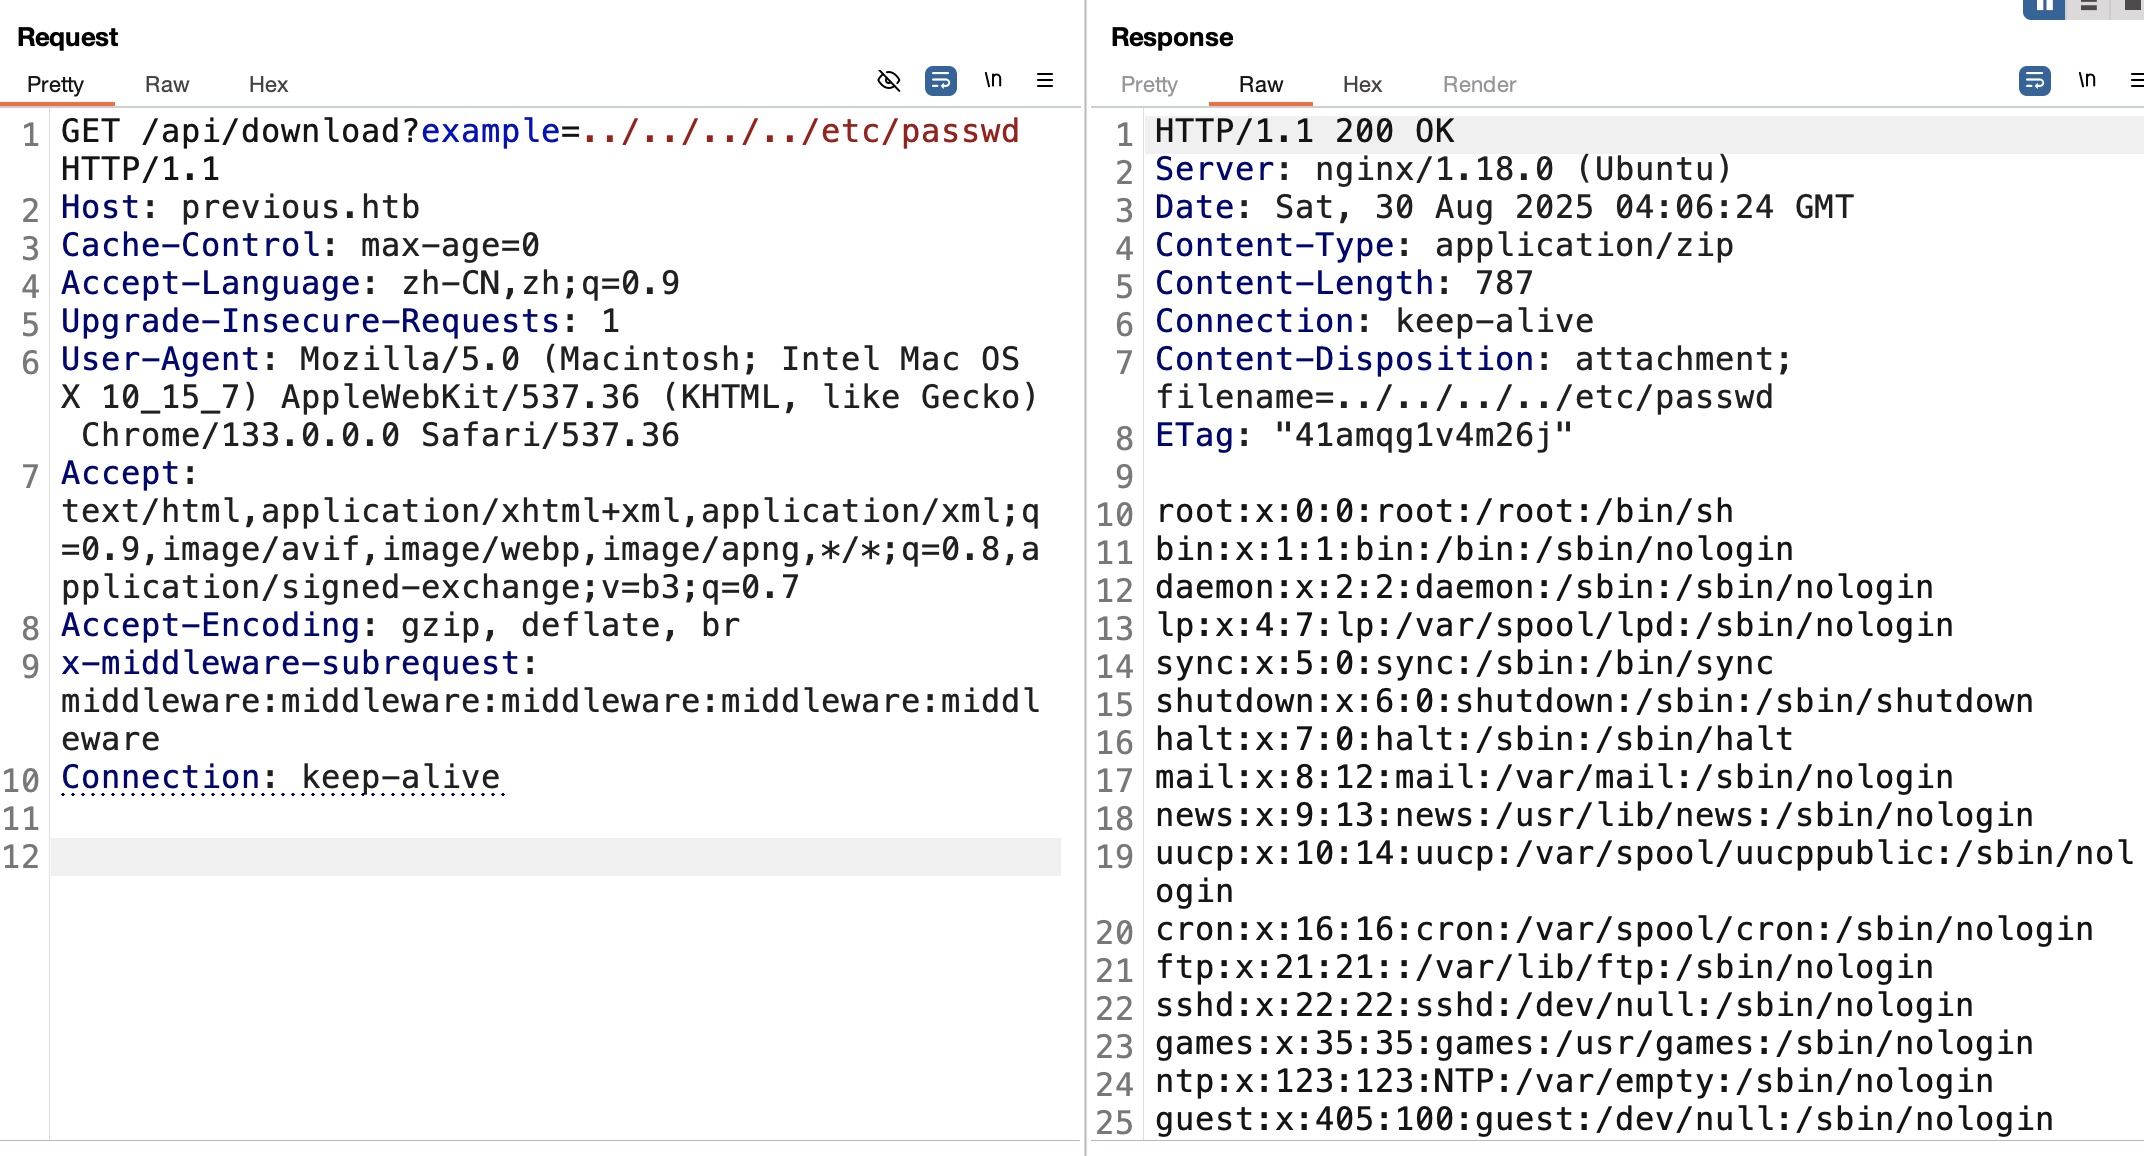The width and height of the screenshot is (2144, 1156).
Task: Click the ../../../../etc/passwd parameter value
Action: click(x=800, y=131)
